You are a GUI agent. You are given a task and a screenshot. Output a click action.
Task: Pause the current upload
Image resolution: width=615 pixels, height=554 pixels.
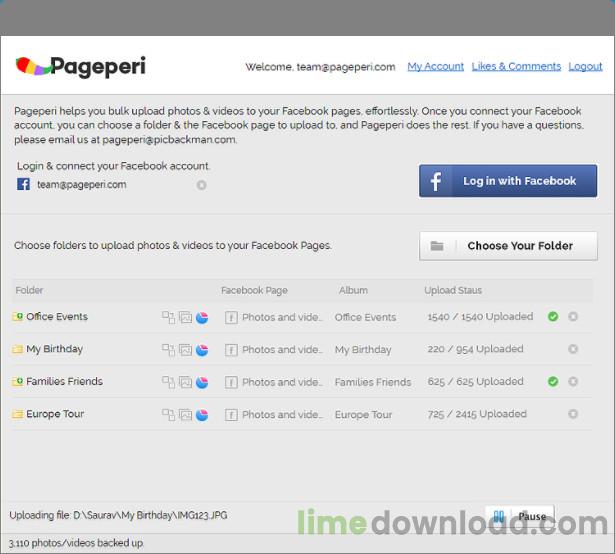click(520, 516)
